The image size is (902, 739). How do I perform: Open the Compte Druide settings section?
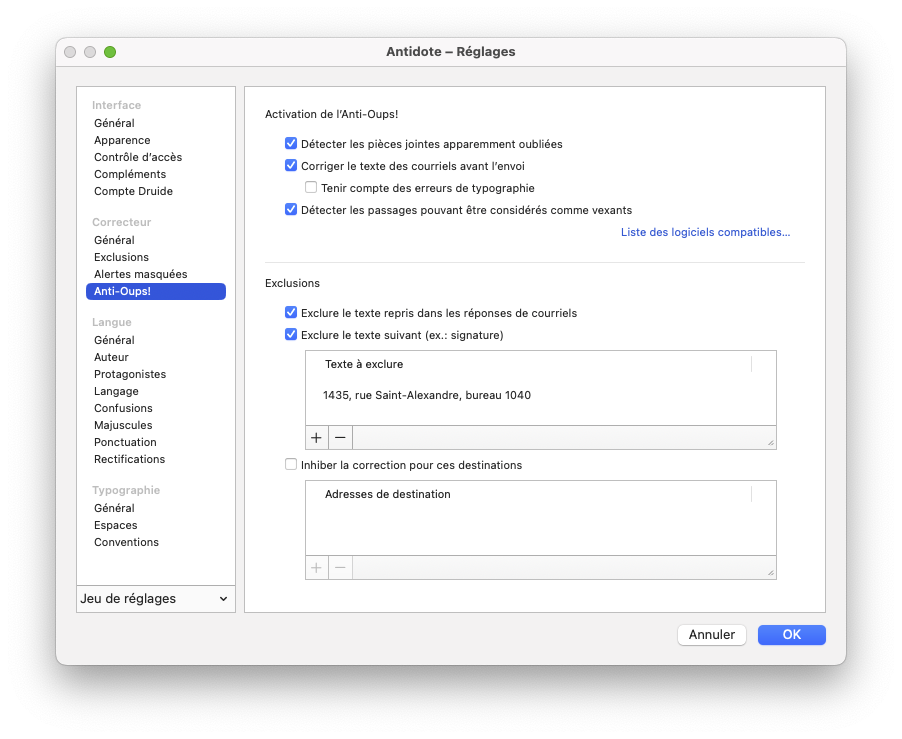[x=133, y=191]
